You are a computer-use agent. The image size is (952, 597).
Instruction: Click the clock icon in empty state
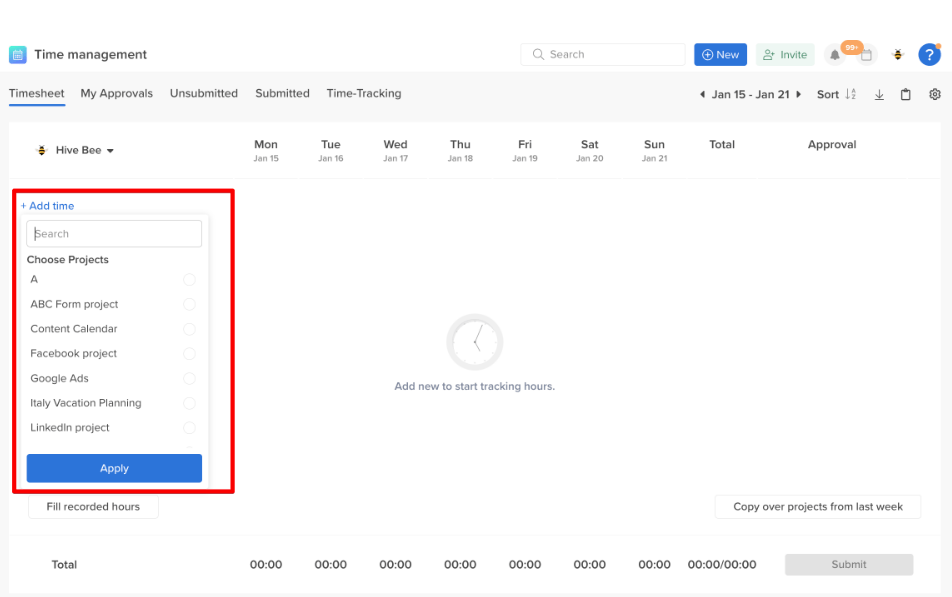475,342
